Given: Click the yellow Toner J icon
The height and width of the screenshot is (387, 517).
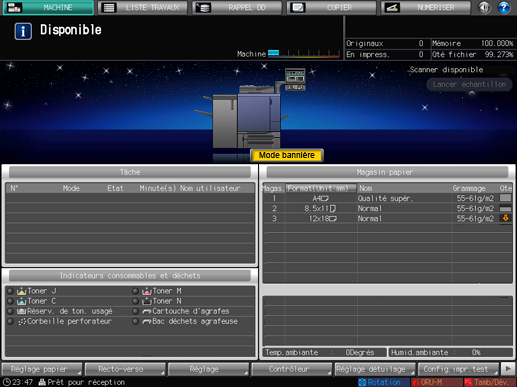Looking at the screenshot, I should tap(22, 291).
